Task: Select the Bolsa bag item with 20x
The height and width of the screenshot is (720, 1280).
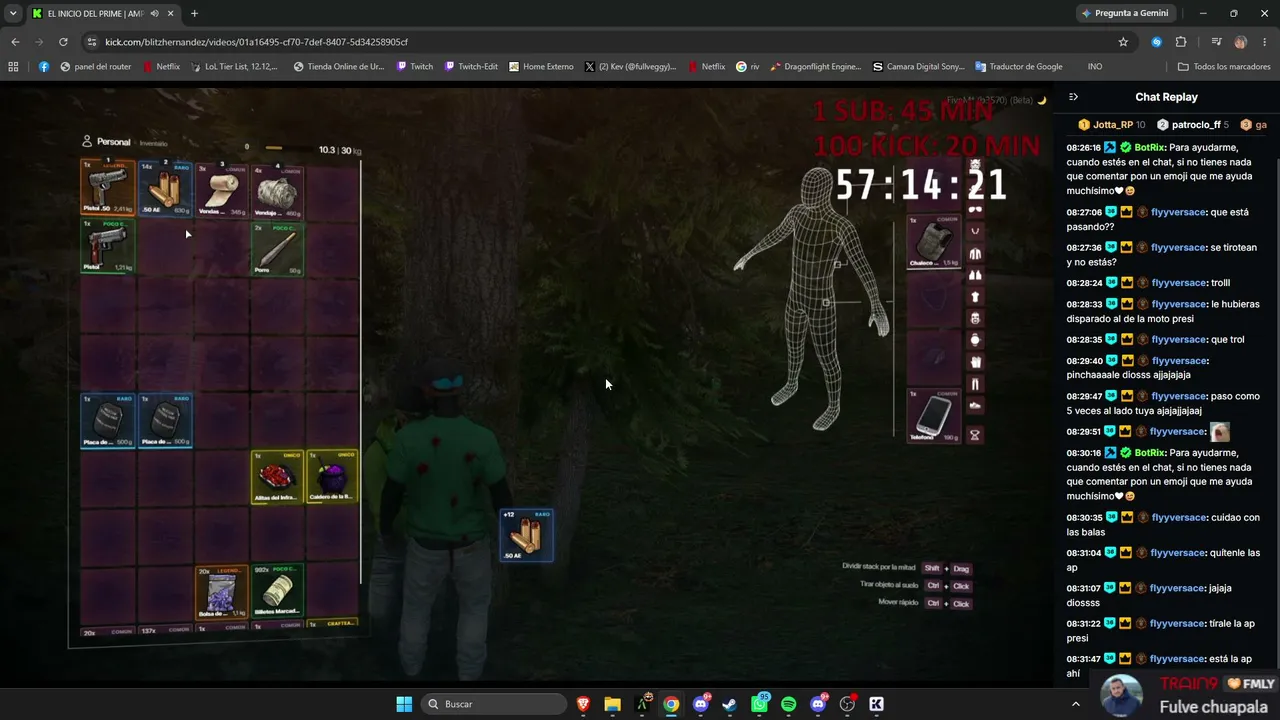Action: point(221,592)
